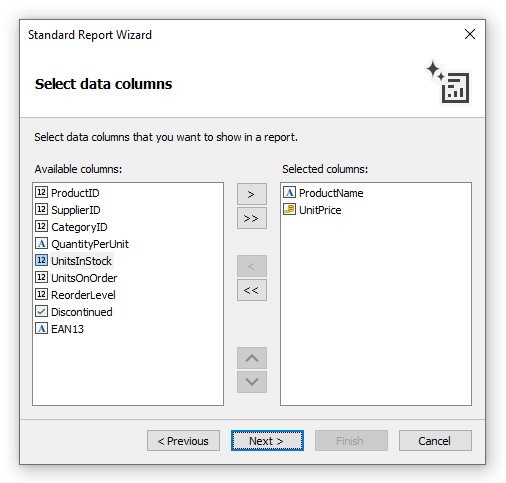
Task: Click the add selected column (>) button
Action: (x=252, y=194)
